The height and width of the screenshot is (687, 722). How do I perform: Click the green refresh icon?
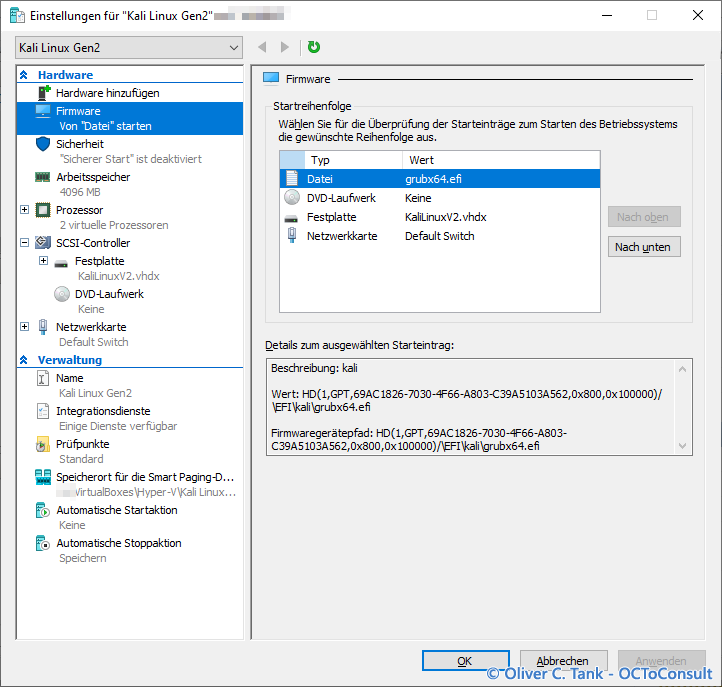point(314,47)
